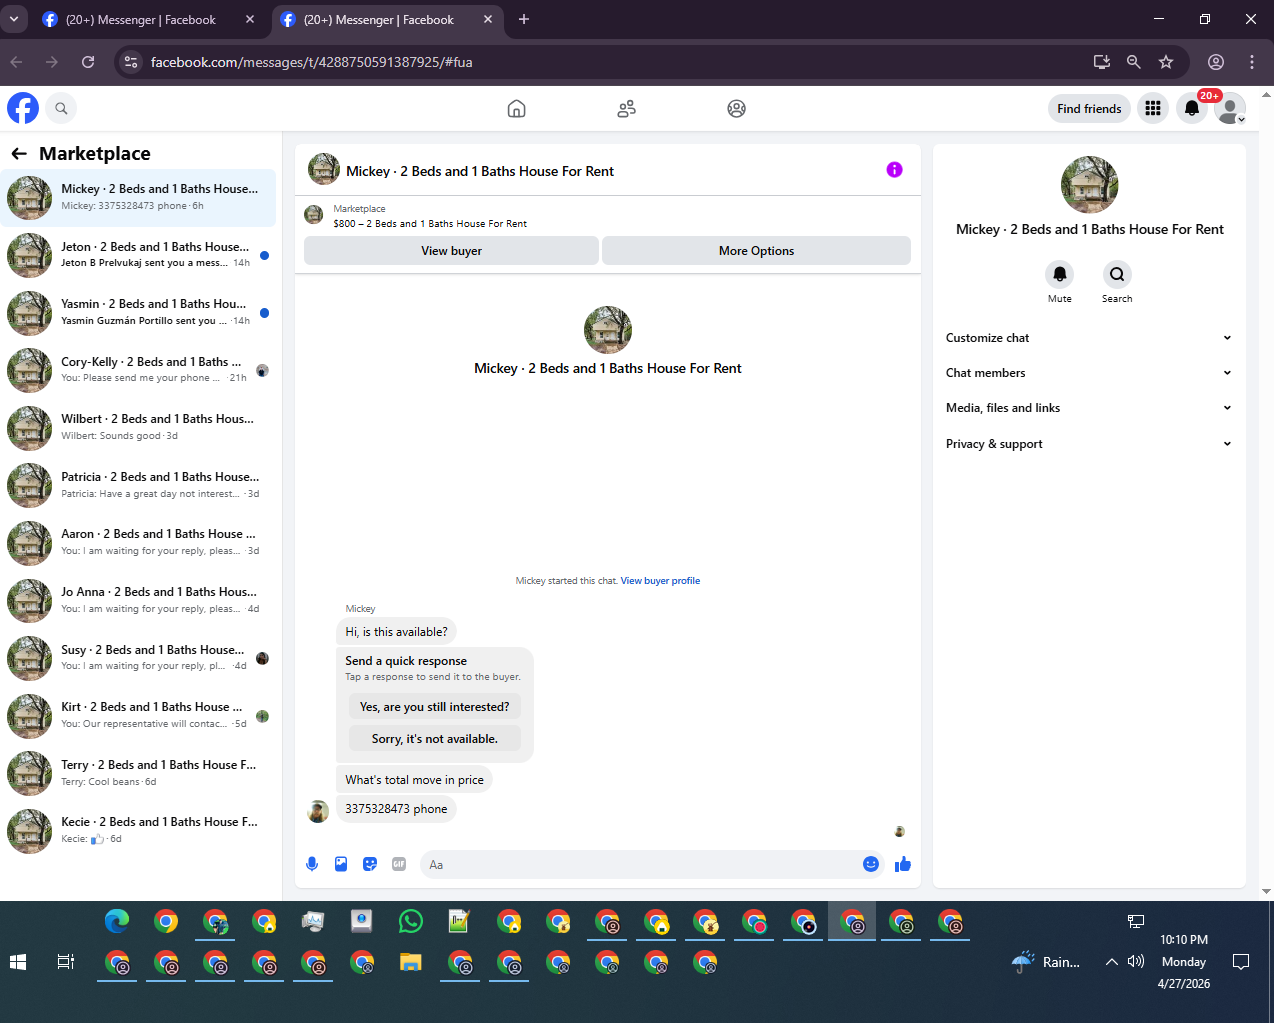Open Aaron conversation in list

click(x=139, y=542)
